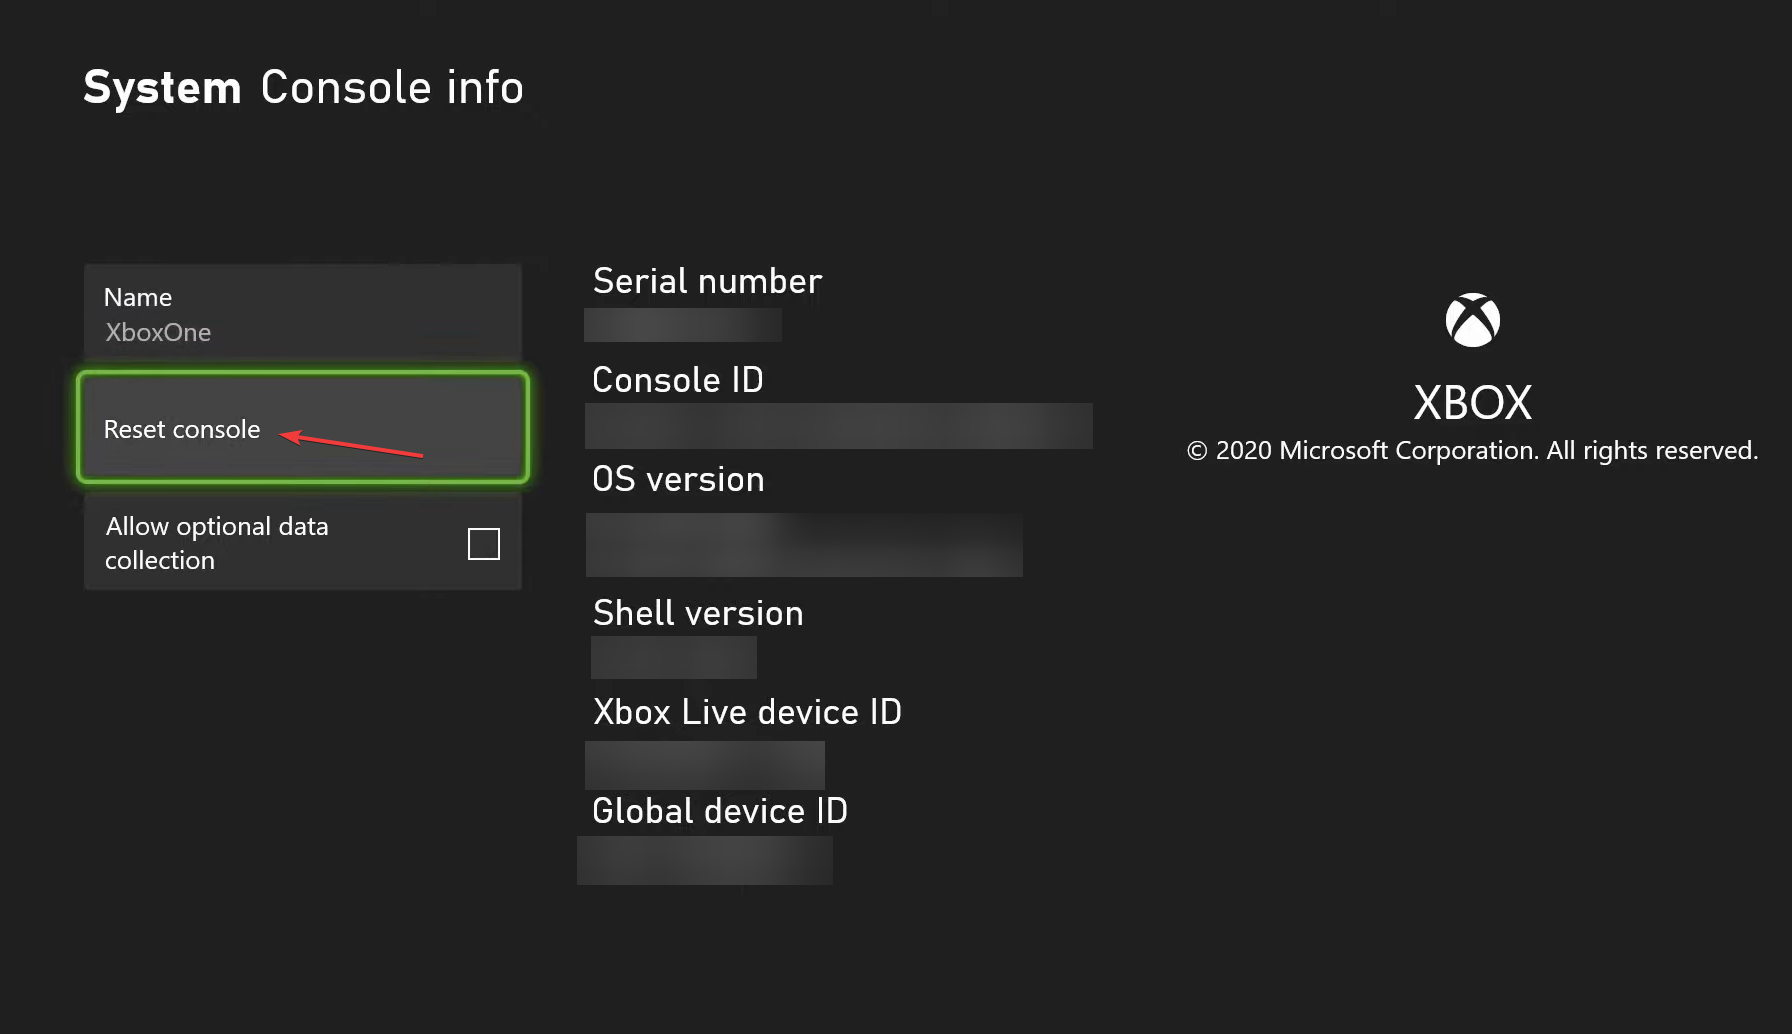Click the Console info title
The height and width of the screenshot is (1034, 1792).
[392, 88]
